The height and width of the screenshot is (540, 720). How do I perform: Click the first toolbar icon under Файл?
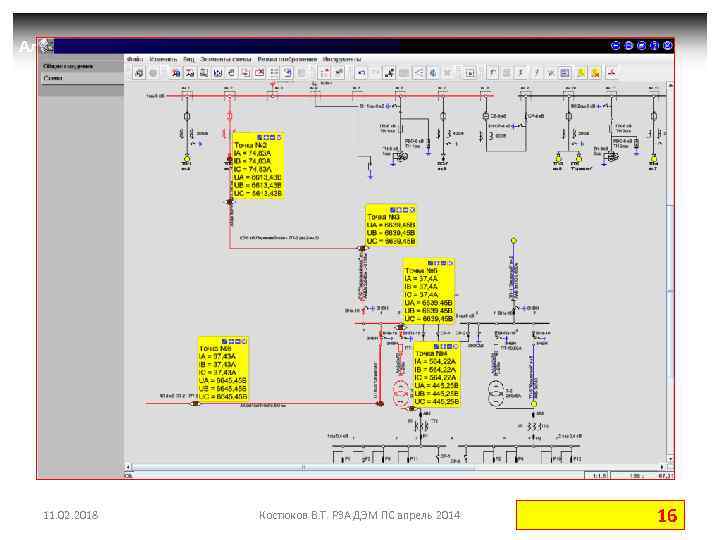[x=139, y=73]
